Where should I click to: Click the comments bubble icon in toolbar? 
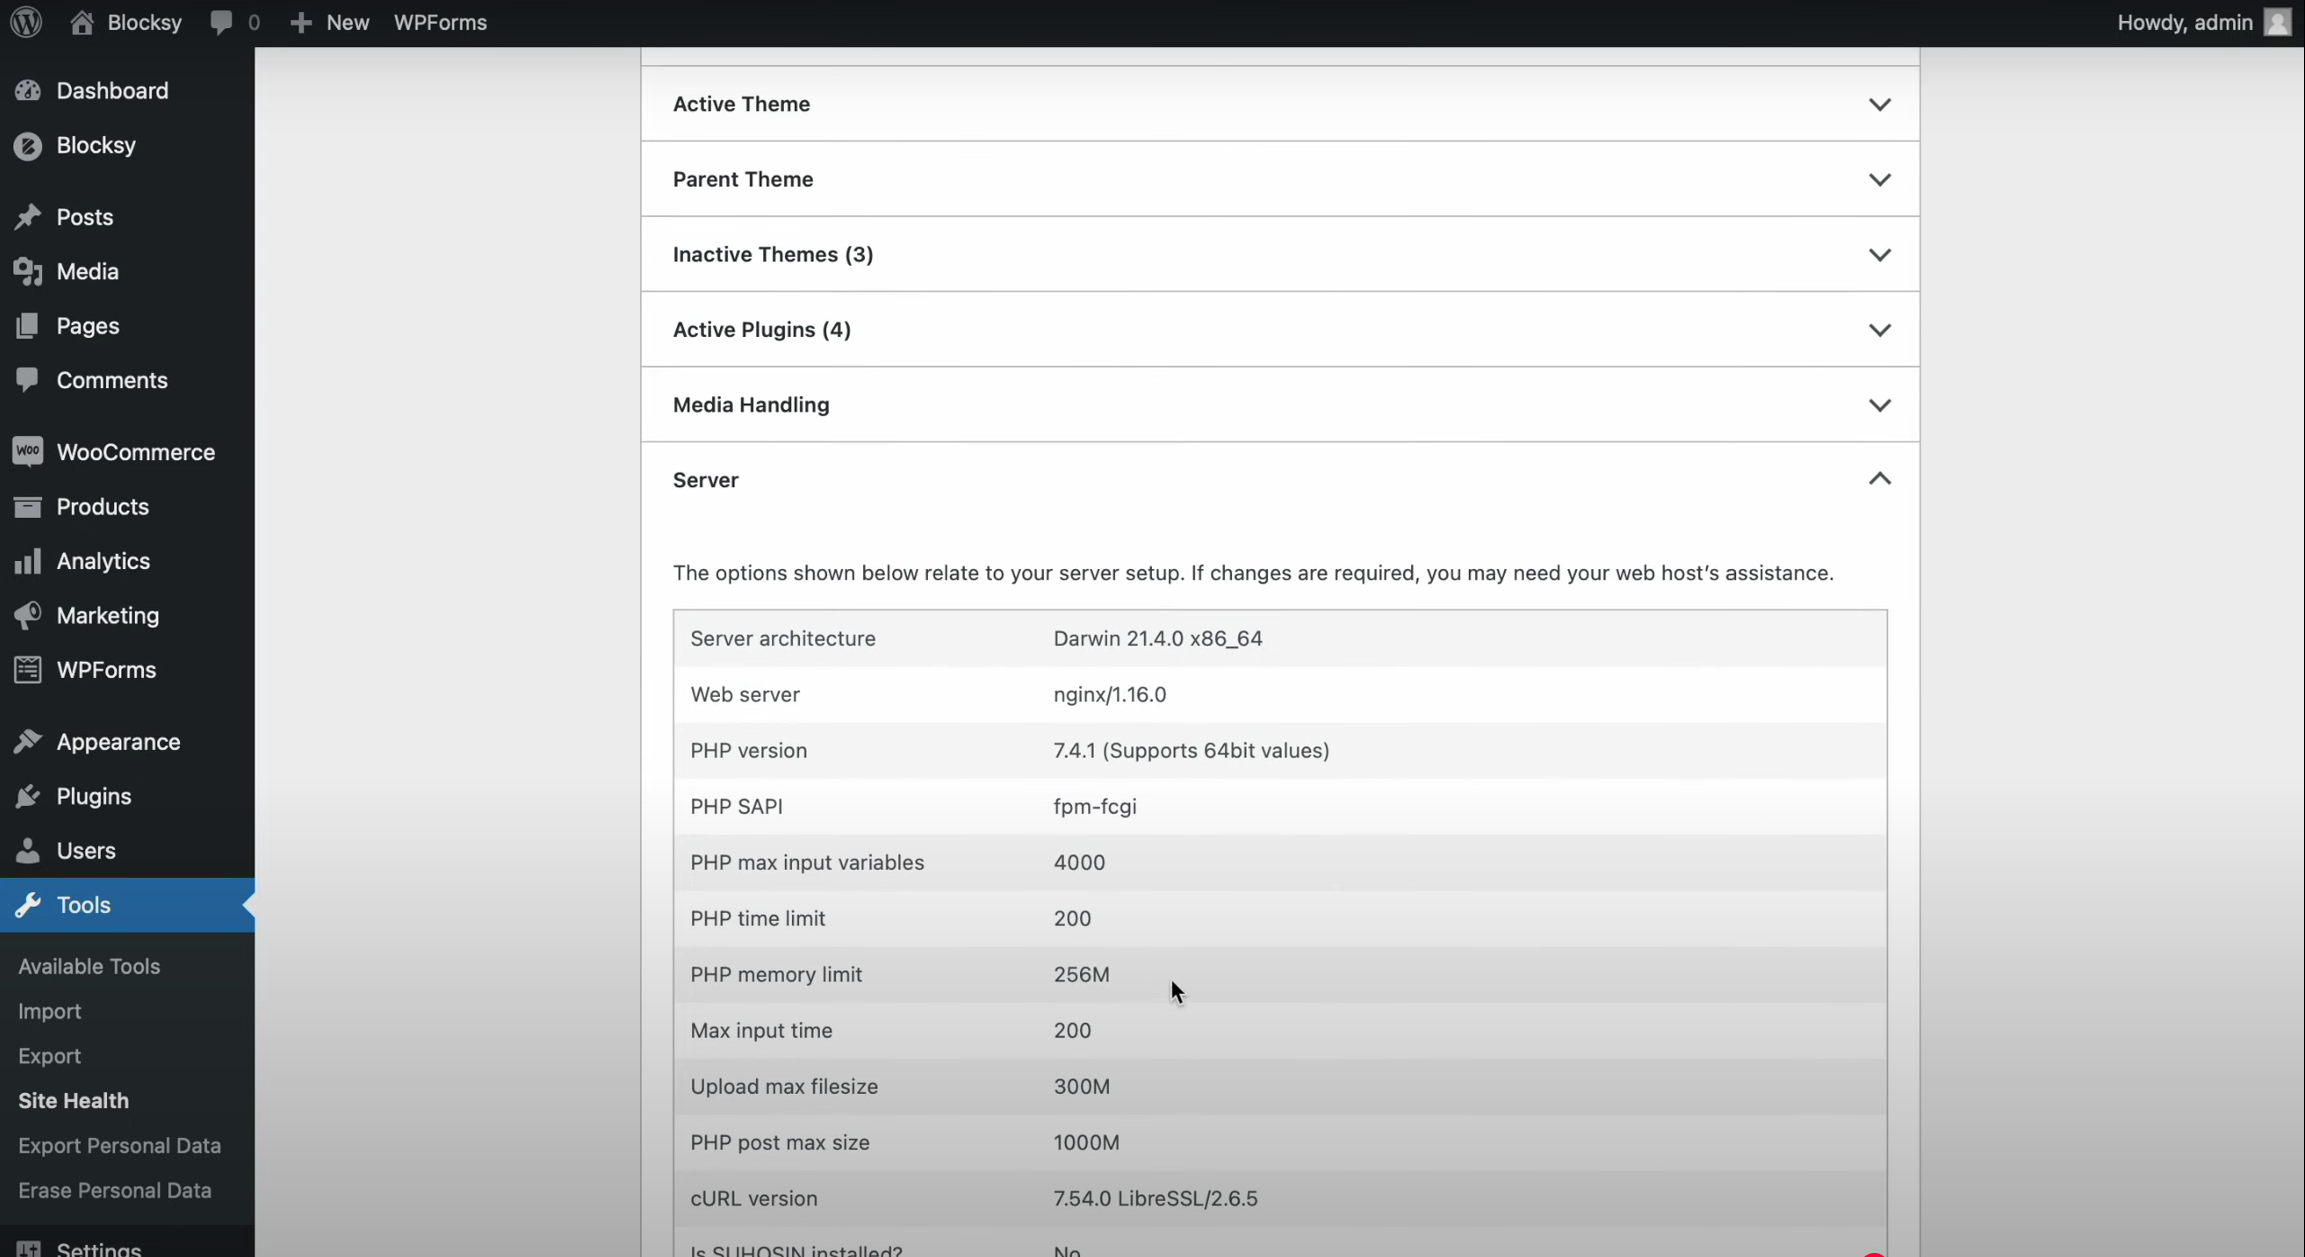coord(222,21)
